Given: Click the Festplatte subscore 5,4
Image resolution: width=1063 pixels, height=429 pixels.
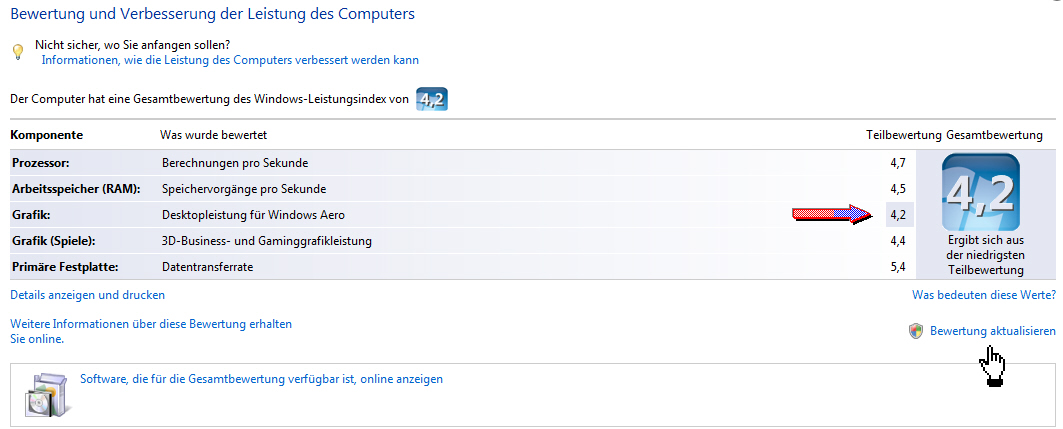Looking at the screenshot, I should 898,267.
